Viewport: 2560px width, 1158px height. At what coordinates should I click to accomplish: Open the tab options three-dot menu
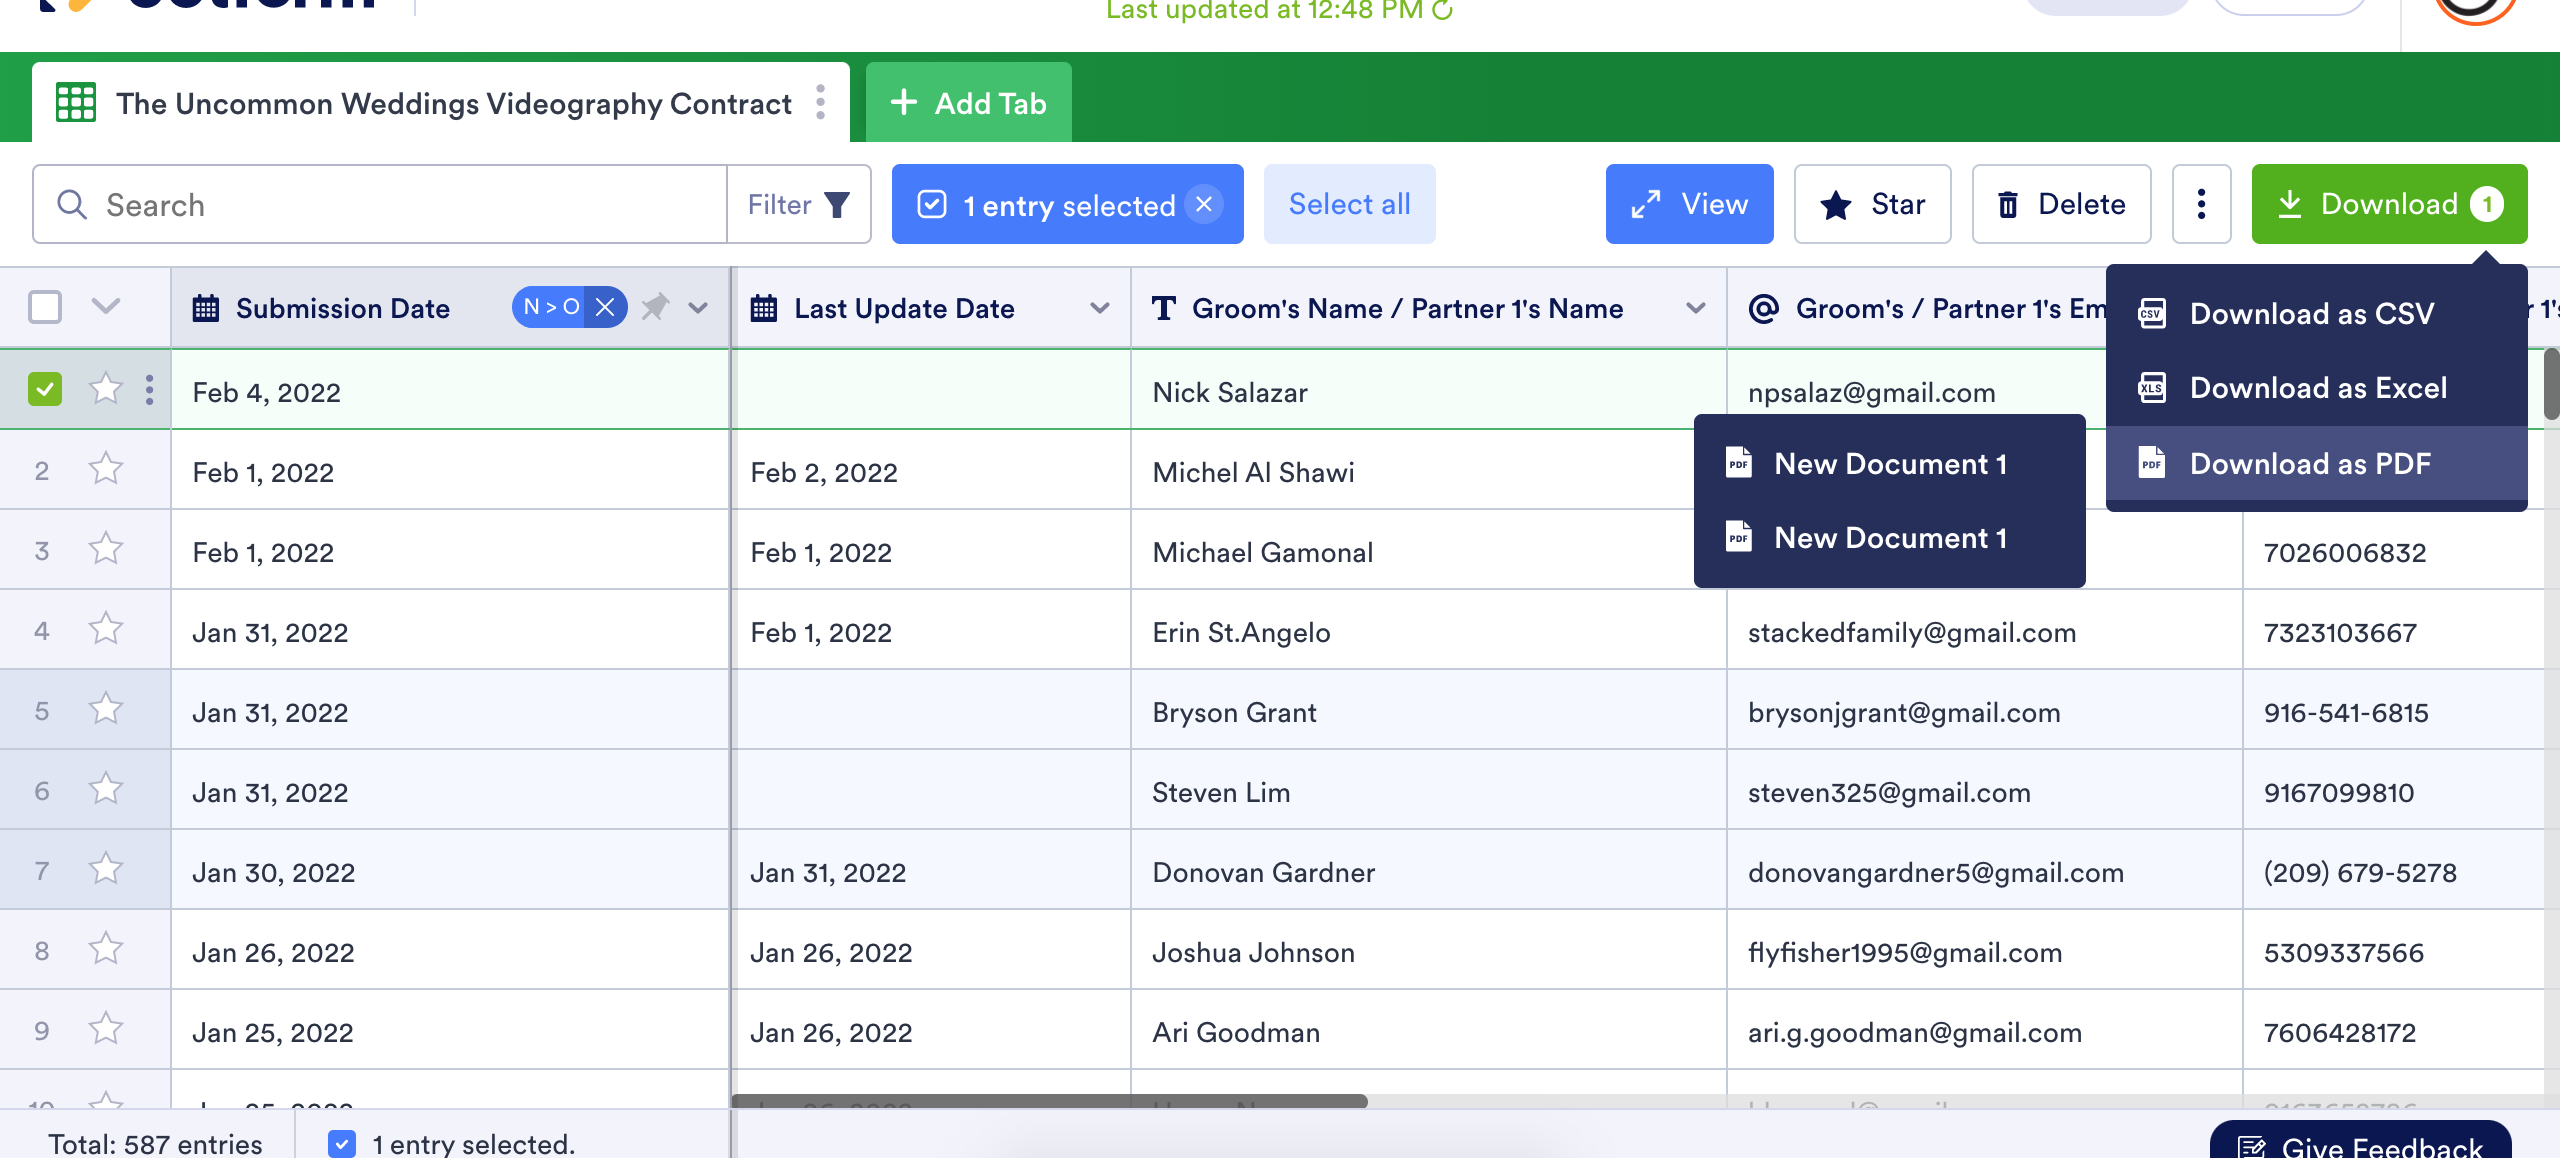820,102
